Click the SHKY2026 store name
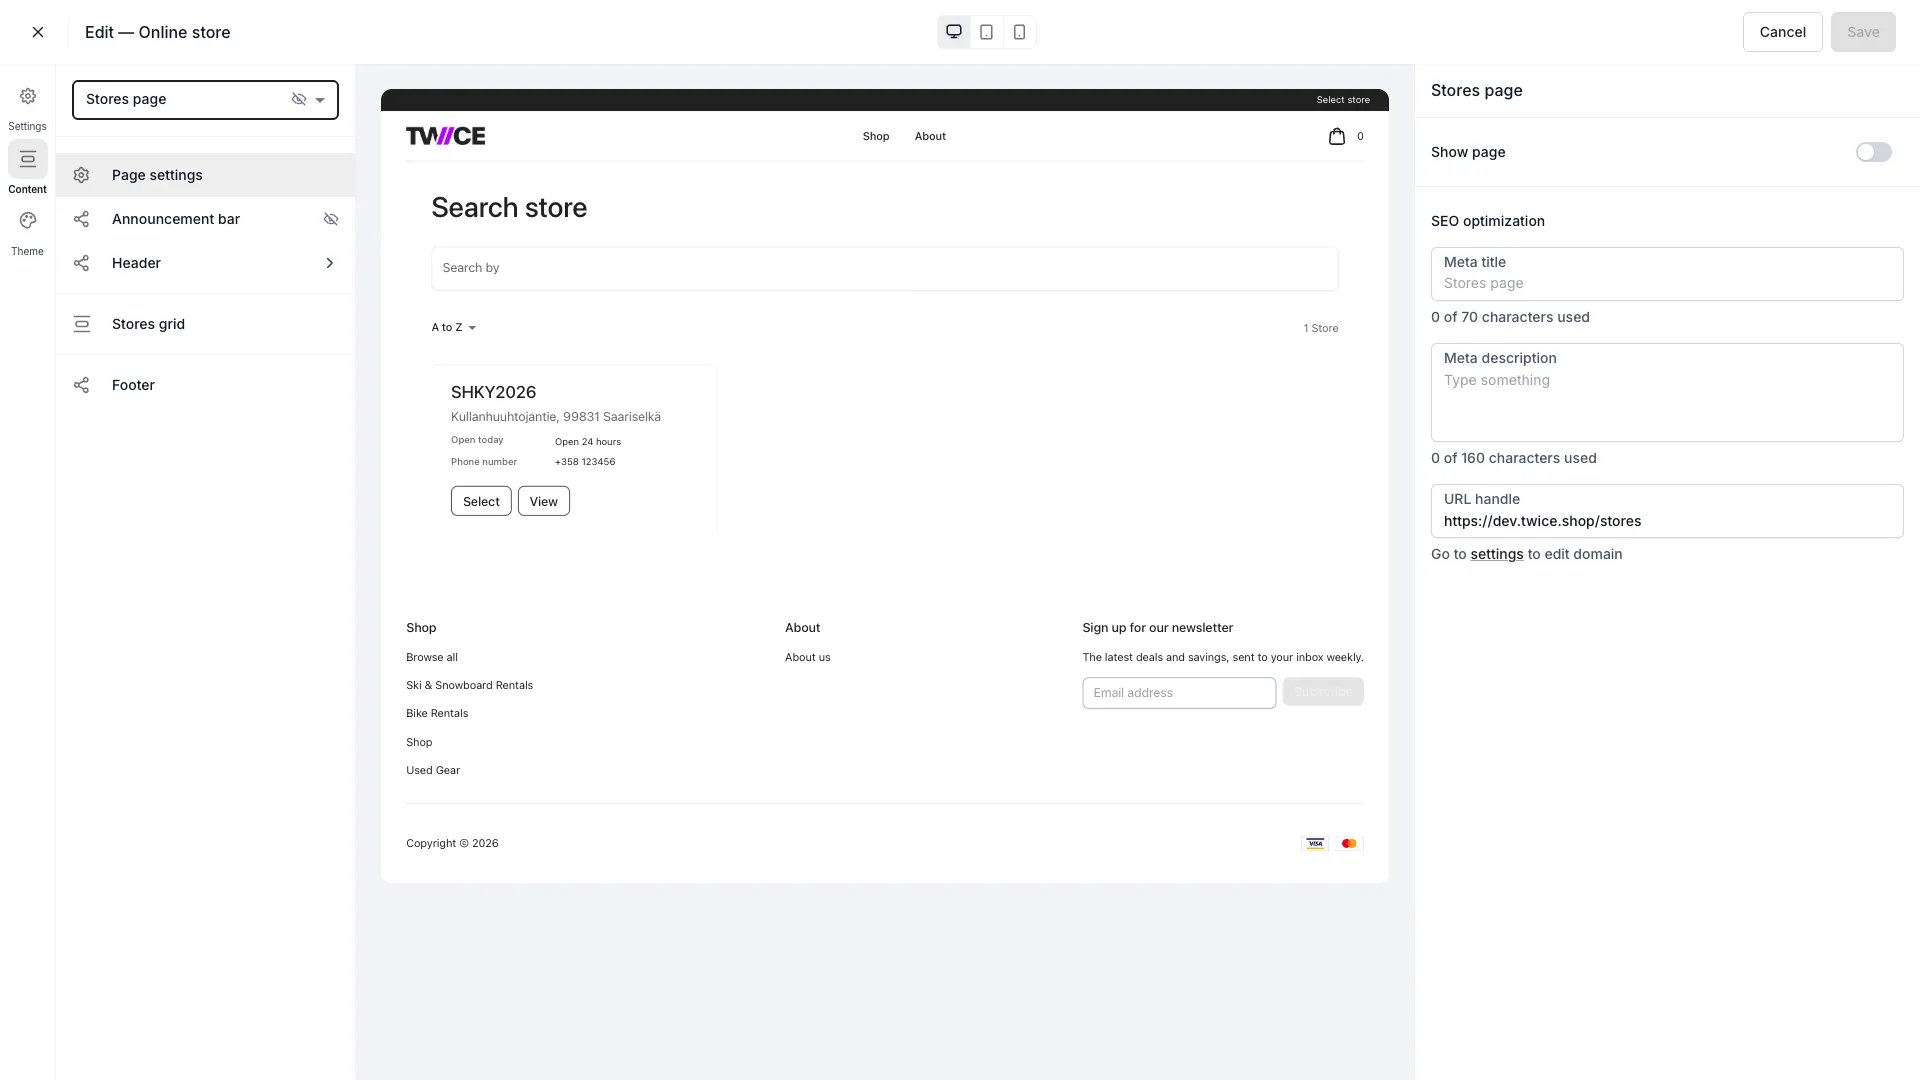 tap(493, 392)
